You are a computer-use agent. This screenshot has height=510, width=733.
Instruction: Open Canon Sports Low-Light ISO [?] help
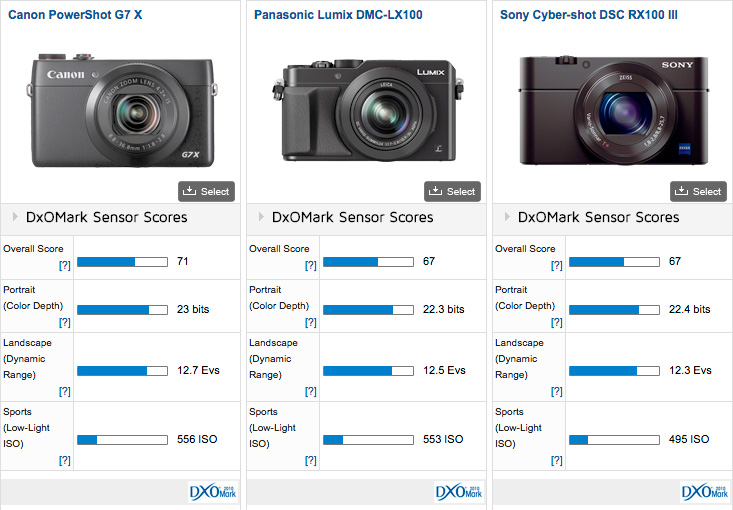(65, 460)
